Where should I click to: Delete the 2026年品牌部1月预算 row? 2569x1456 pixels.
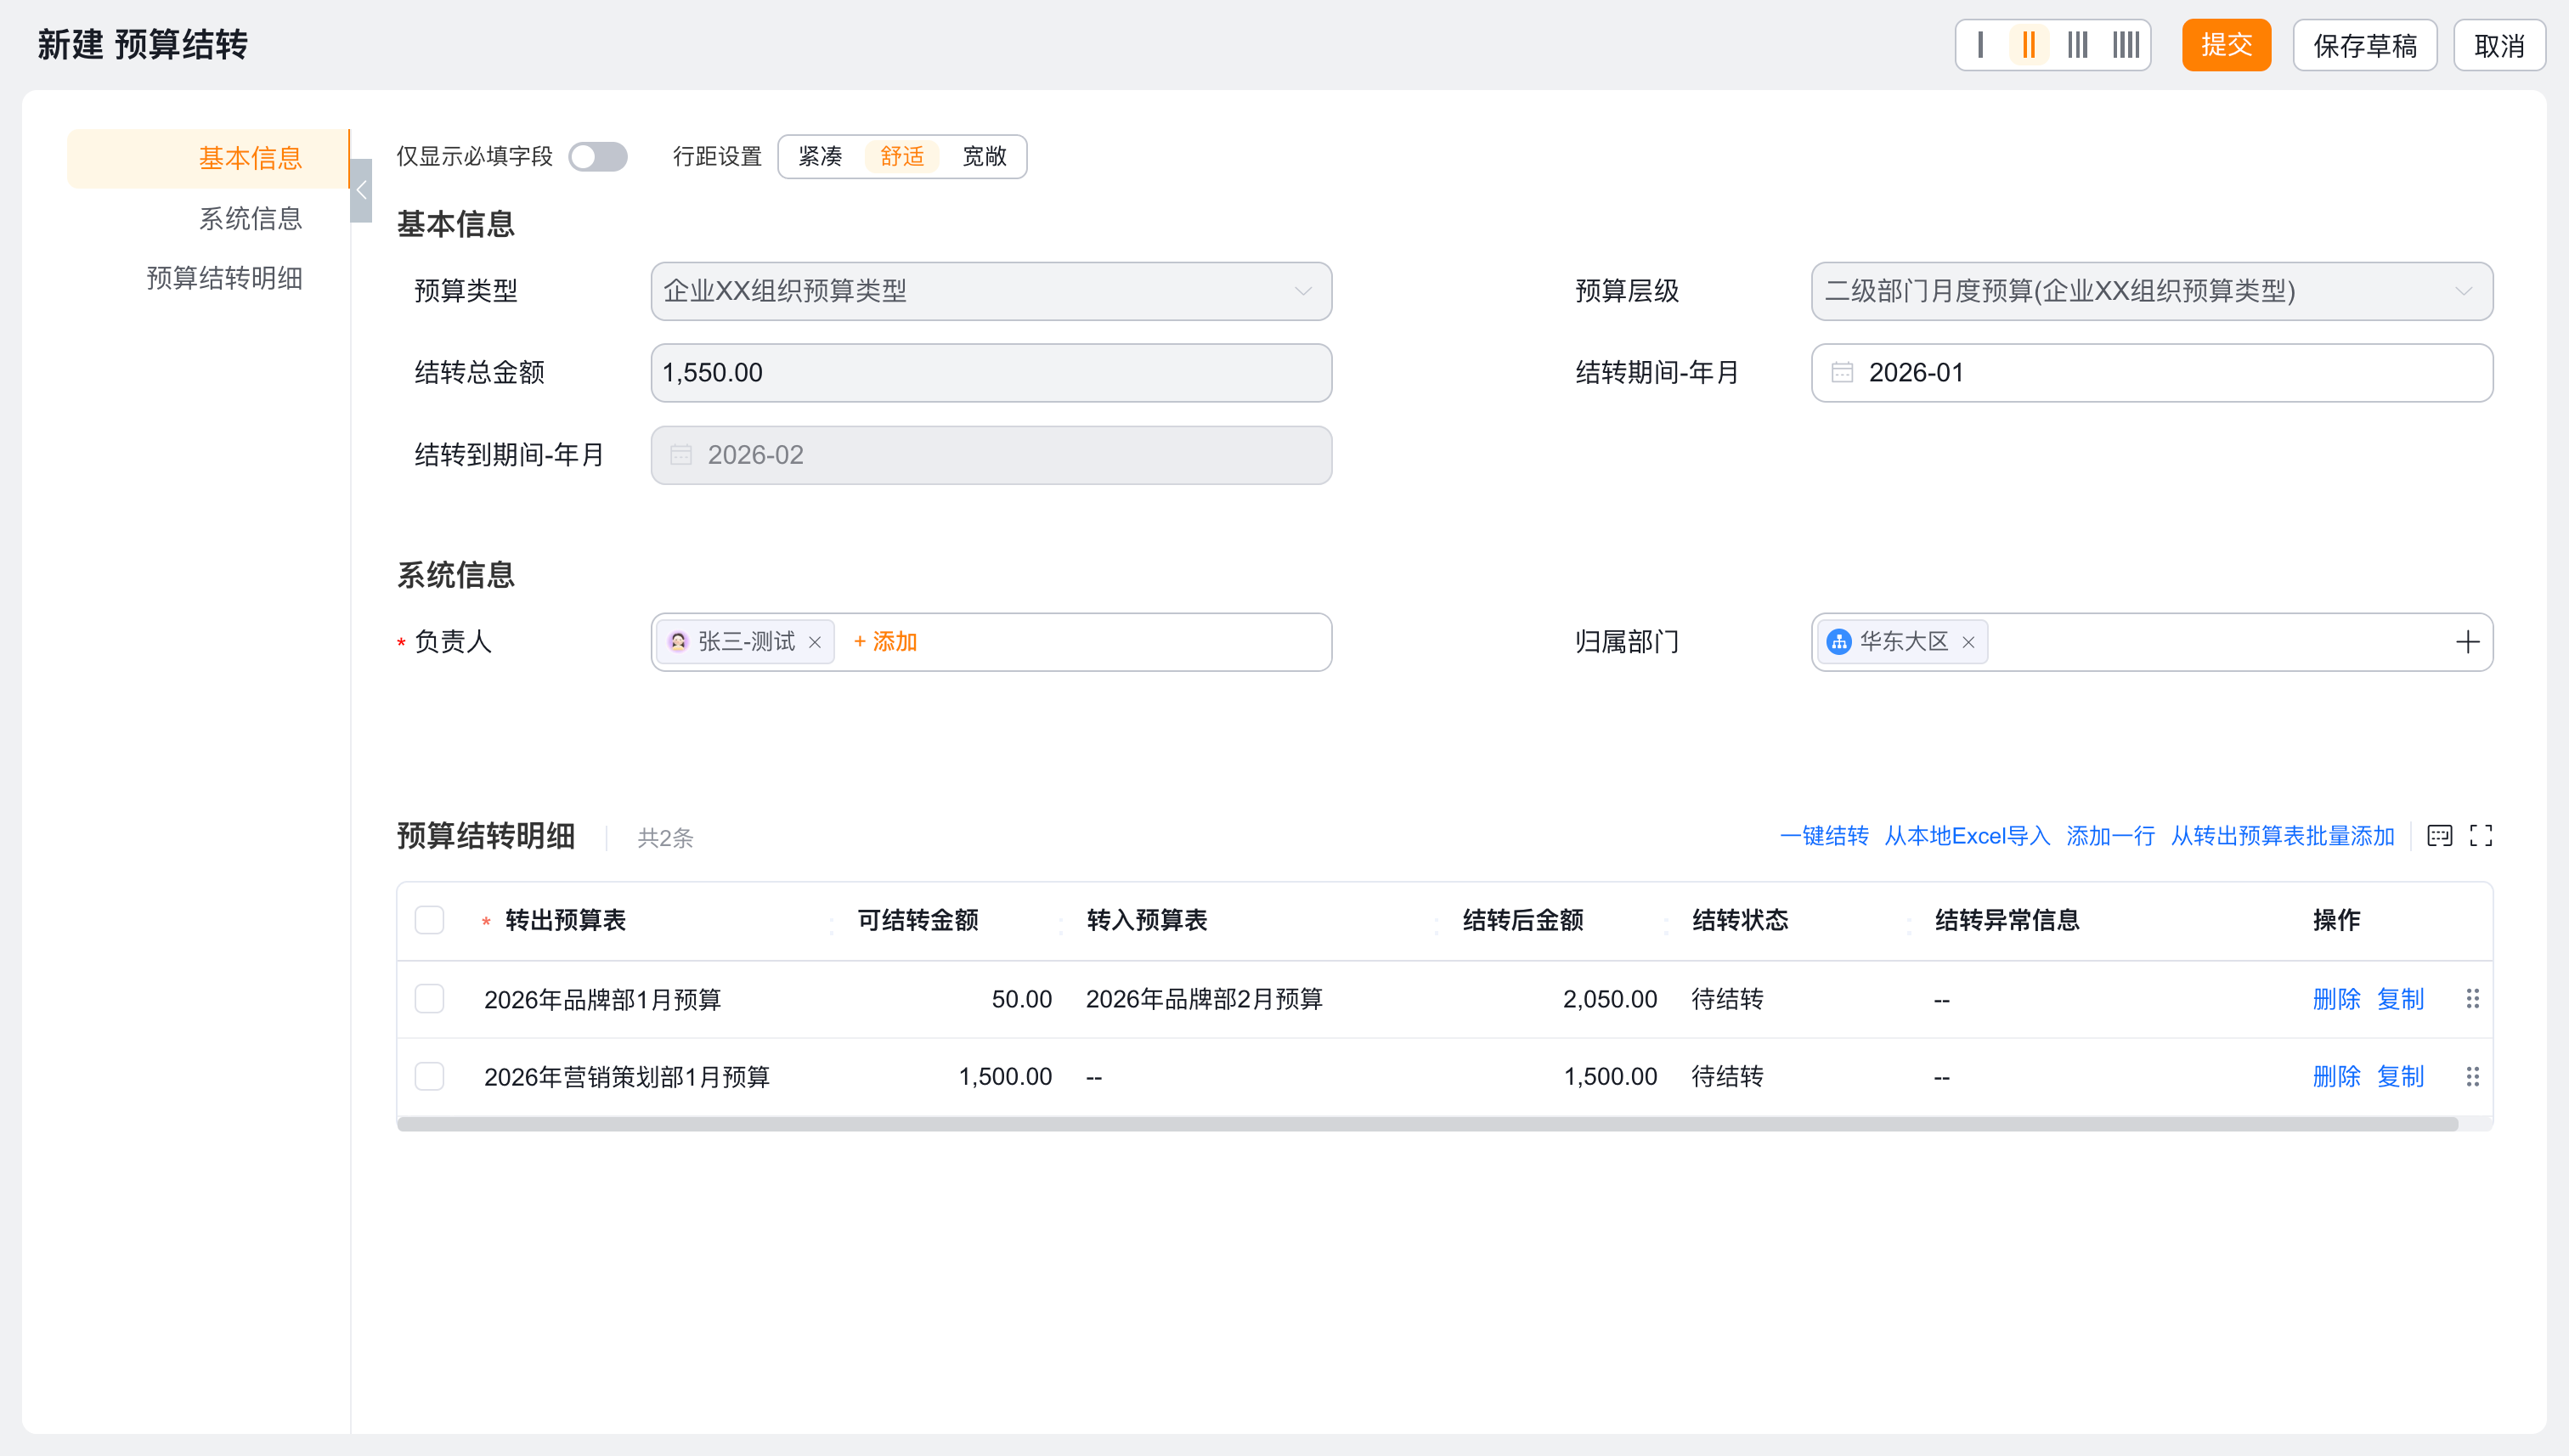click(2336, 999)
